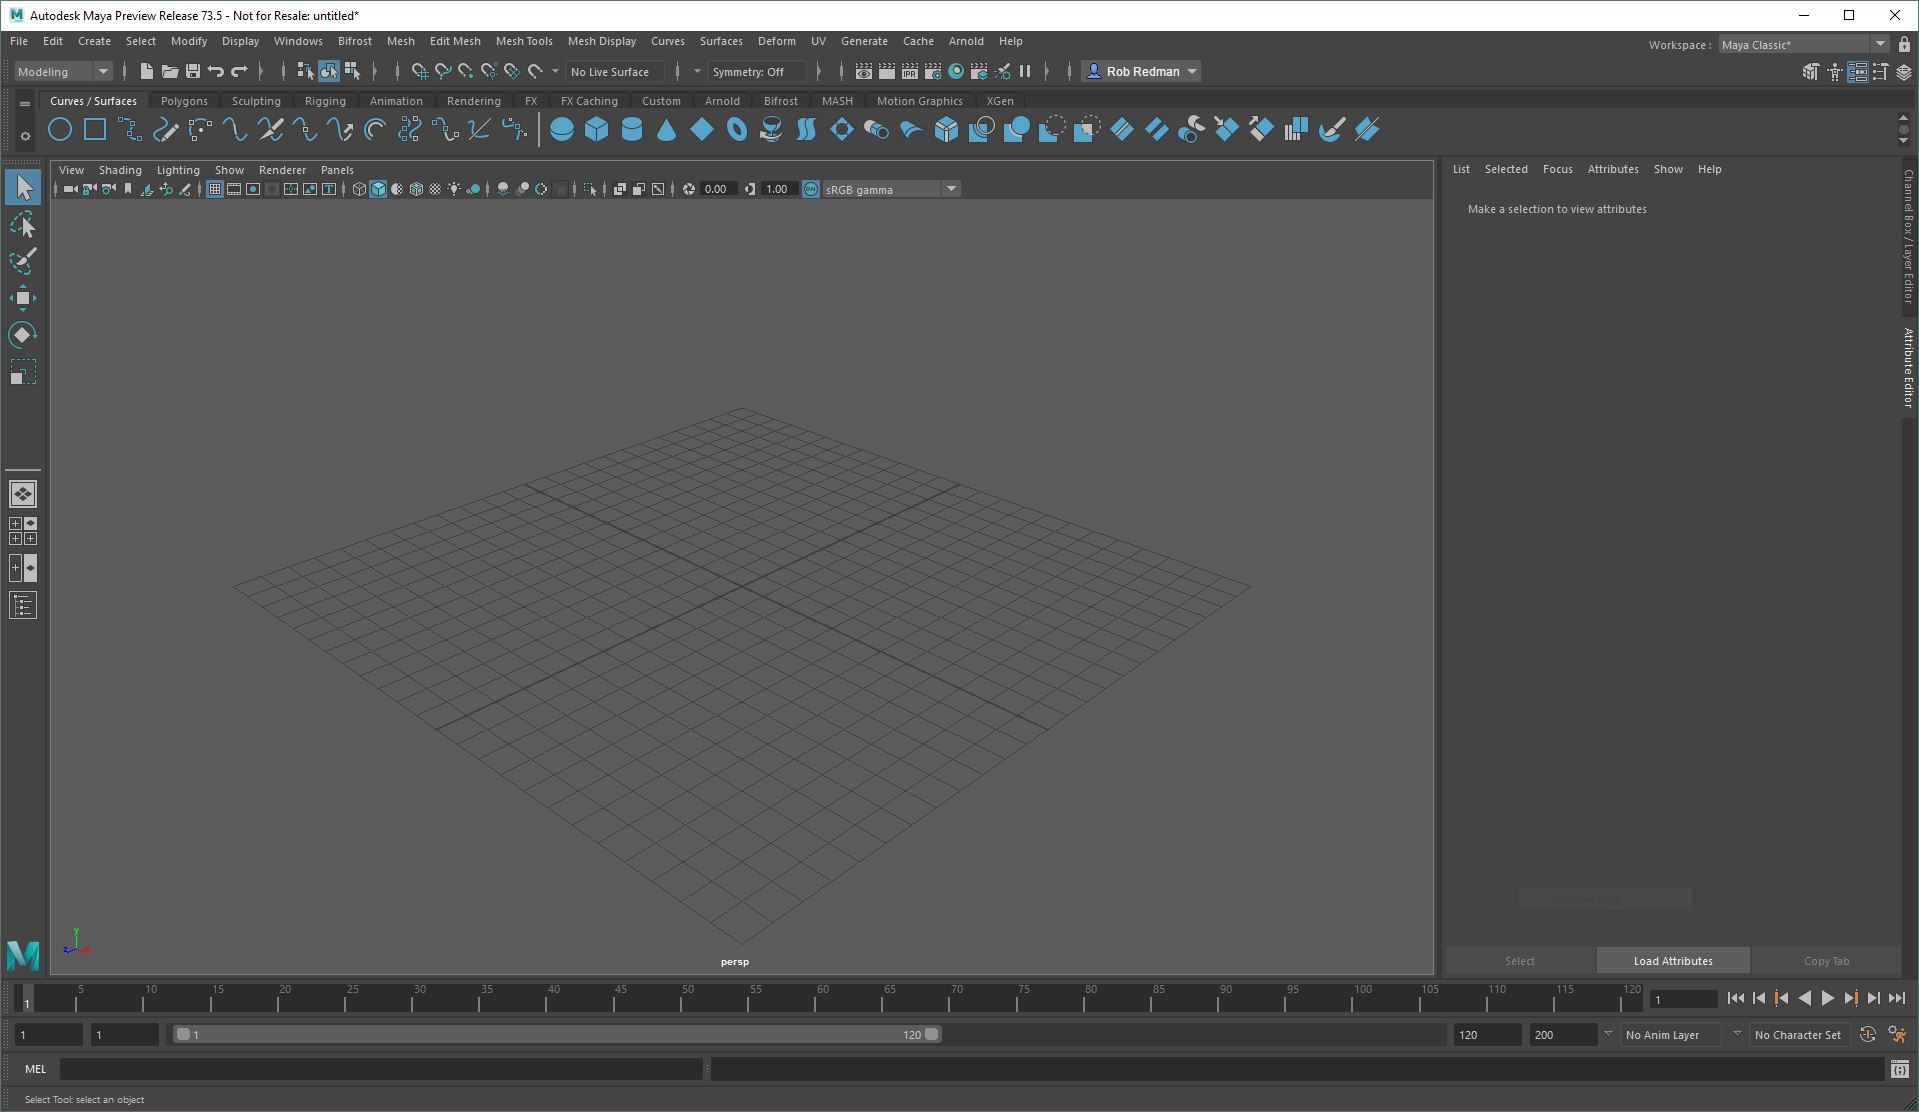
Task: Create a NURBS Sphere from shelf
Action: pos(562,129)
